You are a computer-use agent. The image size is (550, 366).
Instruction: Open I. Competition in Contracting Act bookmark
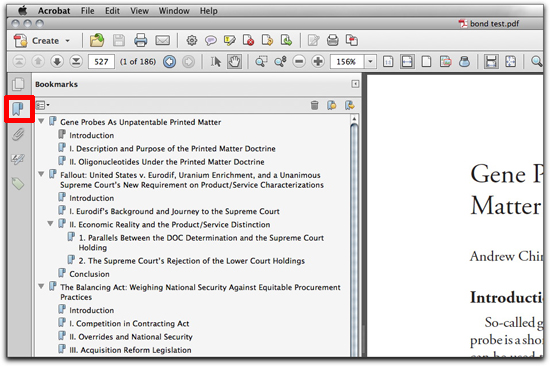[129, 324]
